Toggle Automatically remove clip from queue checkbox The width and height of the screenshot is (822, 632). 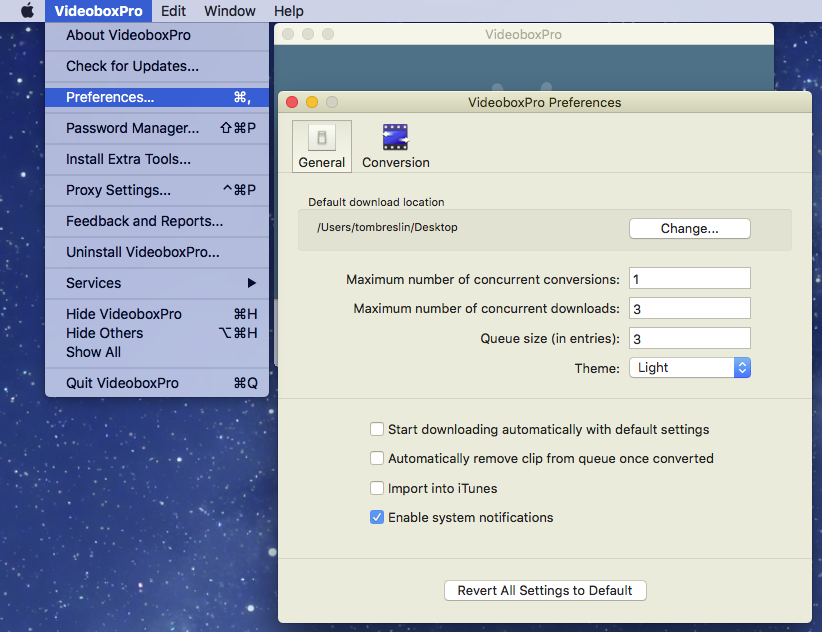(376, 459)
